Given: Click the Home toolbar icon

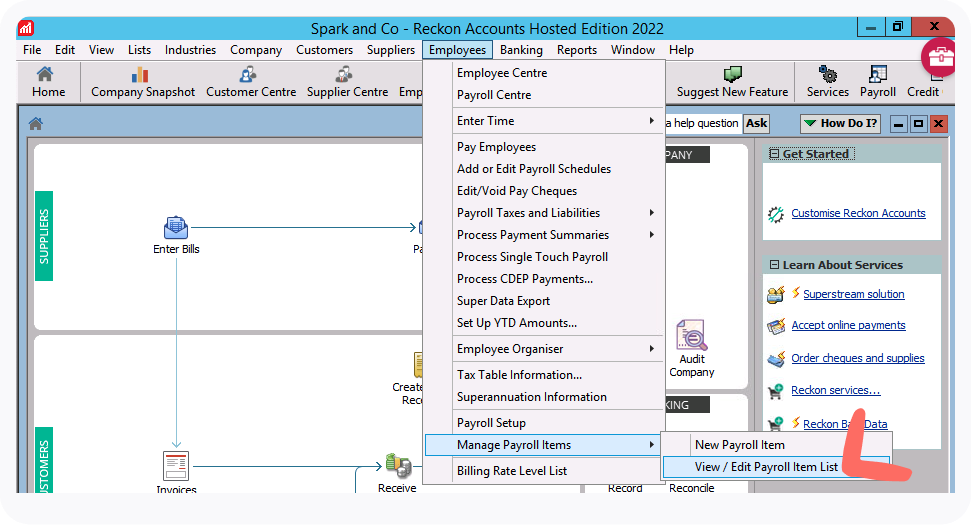Looking at the screenshot, I should click(48, 82).
